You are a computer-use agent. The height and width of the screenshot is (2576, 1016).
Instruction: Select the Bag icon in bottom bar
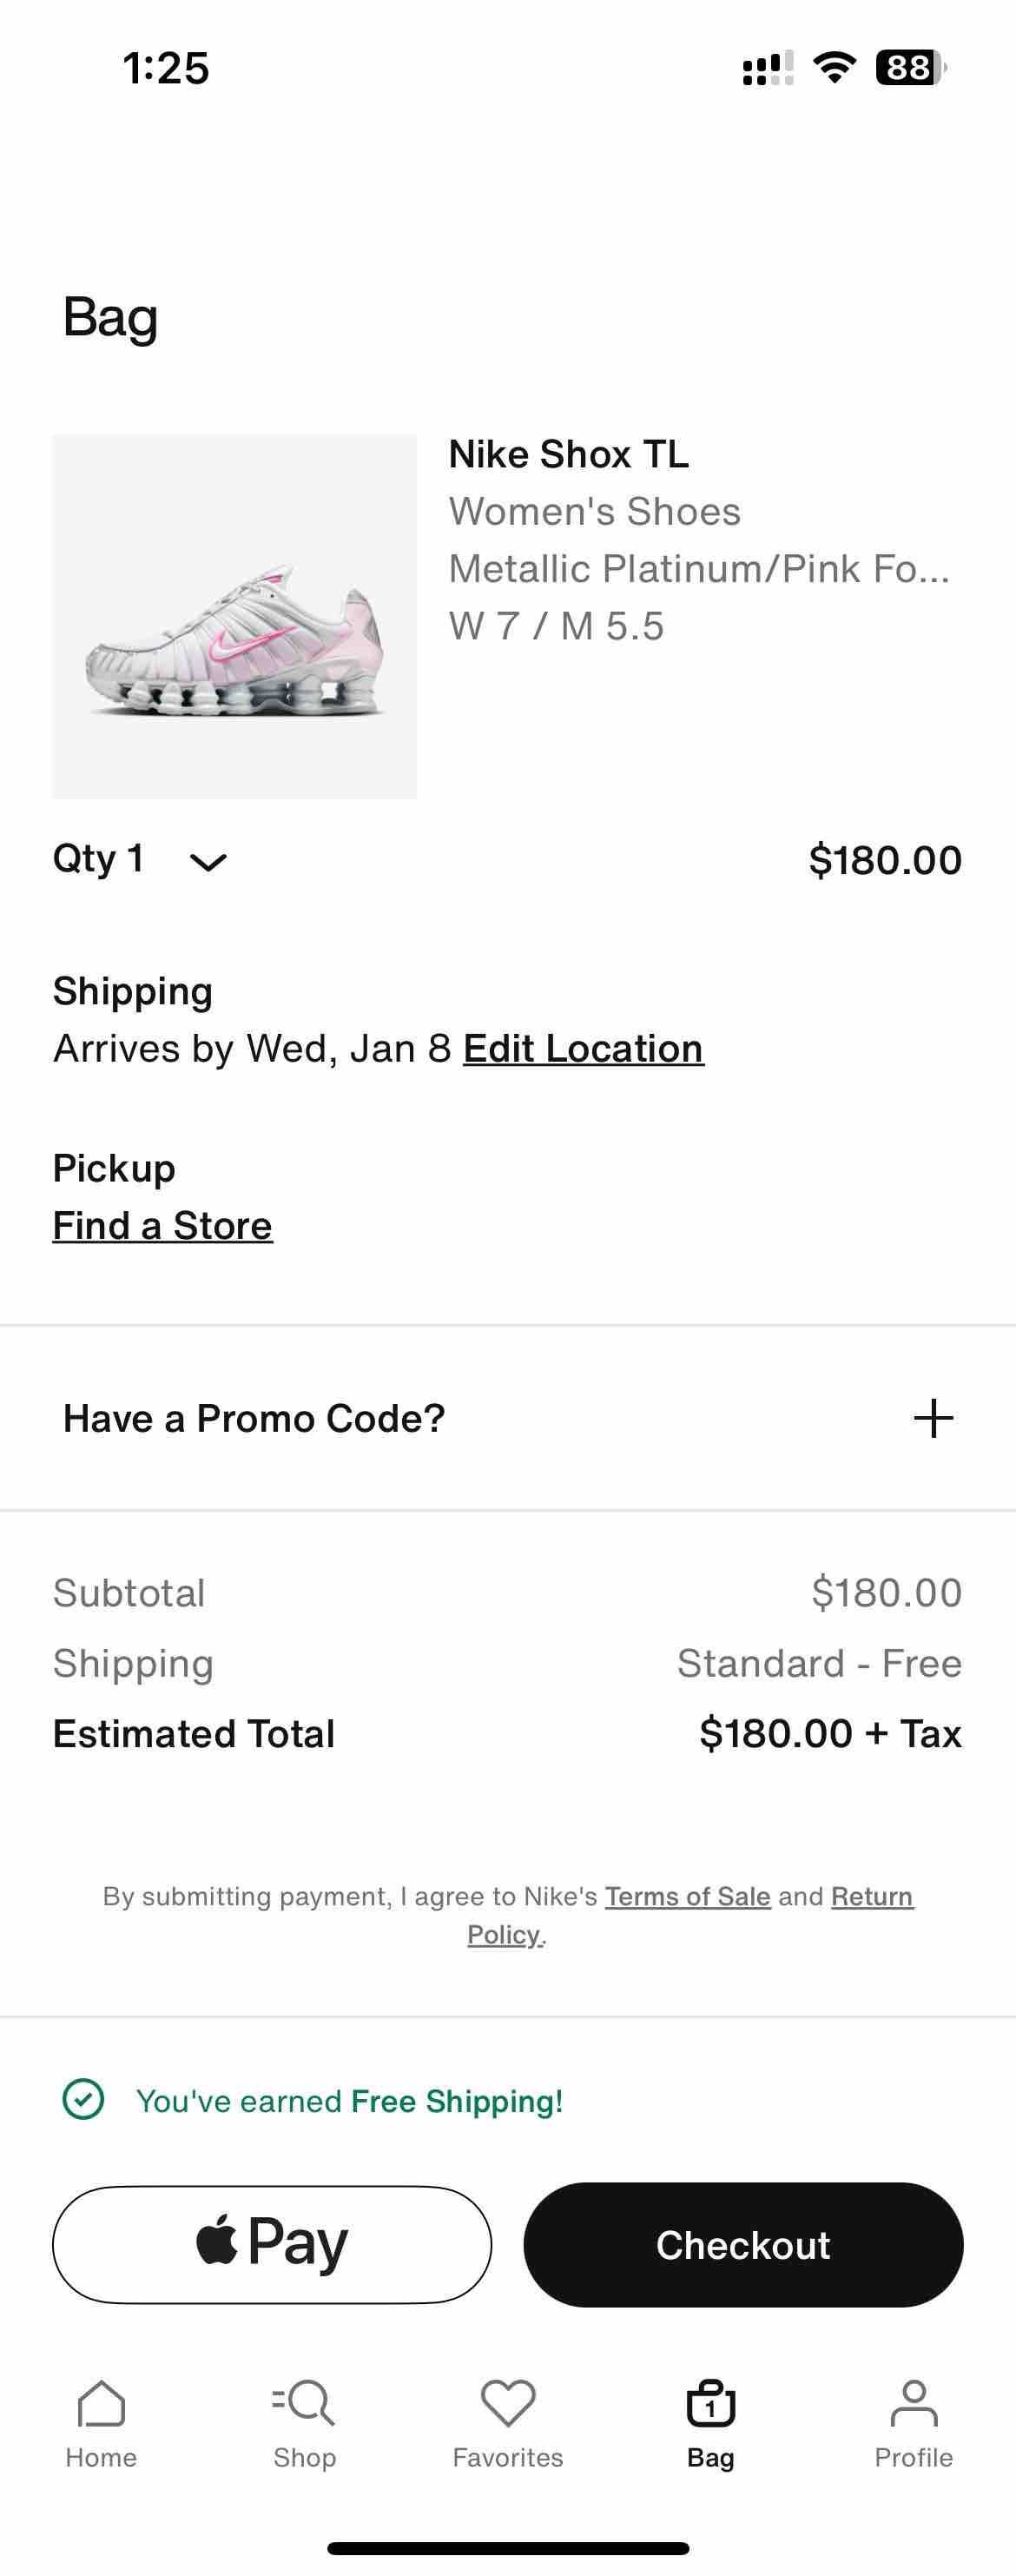711,2403
